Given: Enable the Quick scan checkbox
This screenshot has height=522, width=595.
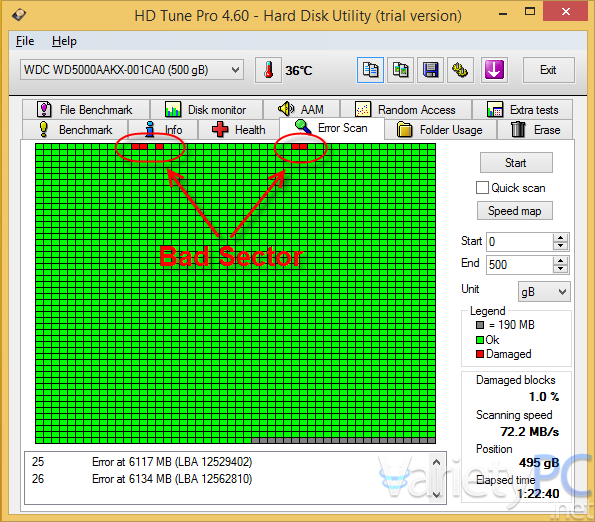Looking at the screenshot, I should (x=482, y=188).
